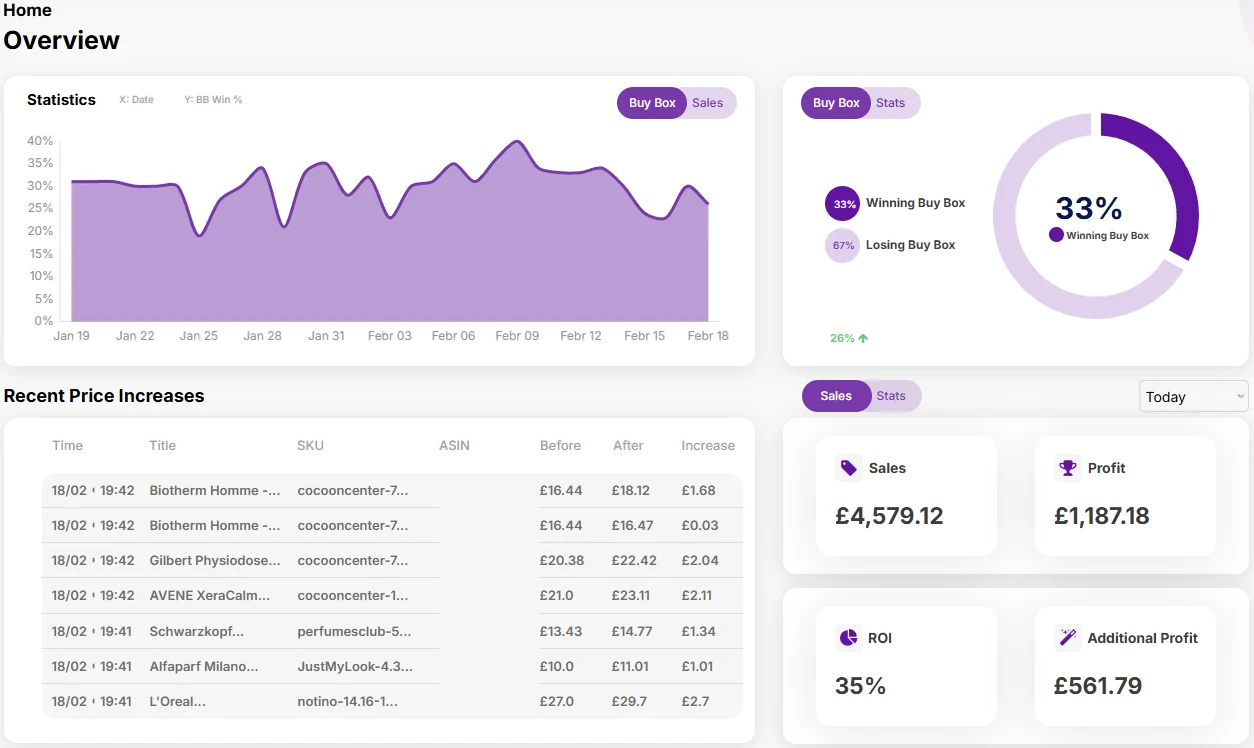Click the 67% Losing Buy Box circle badge
Viewport: 1254px width, 748px height.
coord(842,245)
